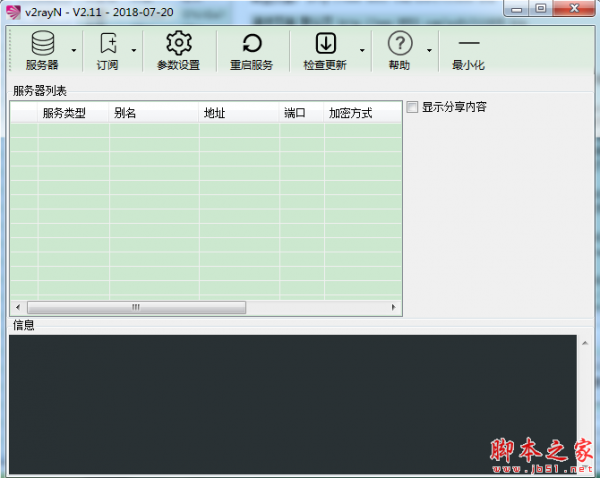Sort by the 端口 column header

click(301, 113)
